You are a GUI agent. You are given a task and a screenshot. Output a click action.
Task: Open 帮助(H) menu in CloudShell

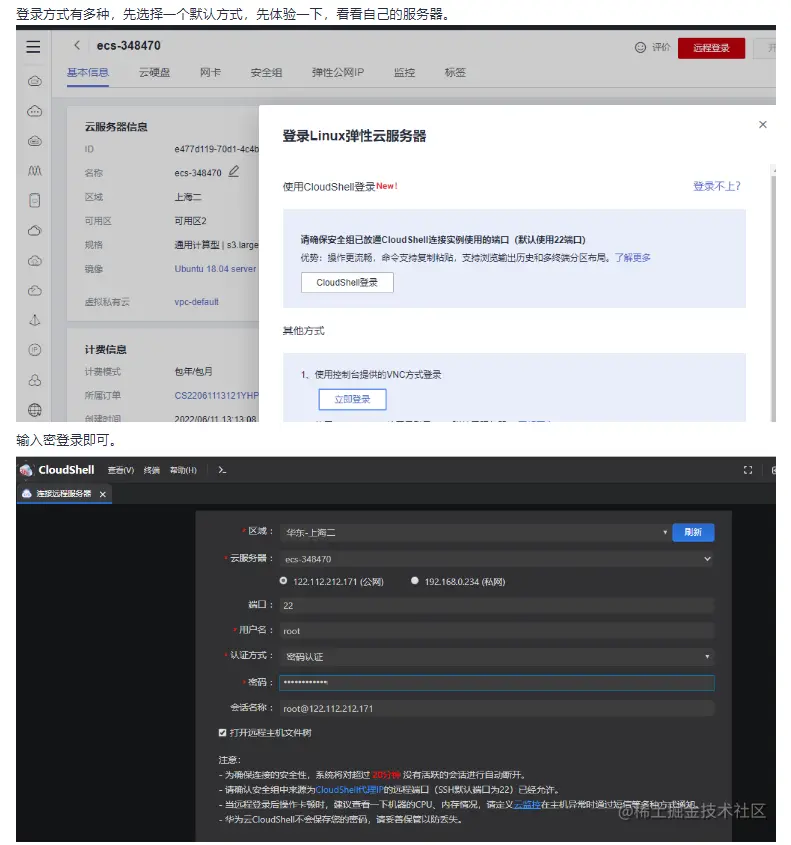[x=183, y=470]
